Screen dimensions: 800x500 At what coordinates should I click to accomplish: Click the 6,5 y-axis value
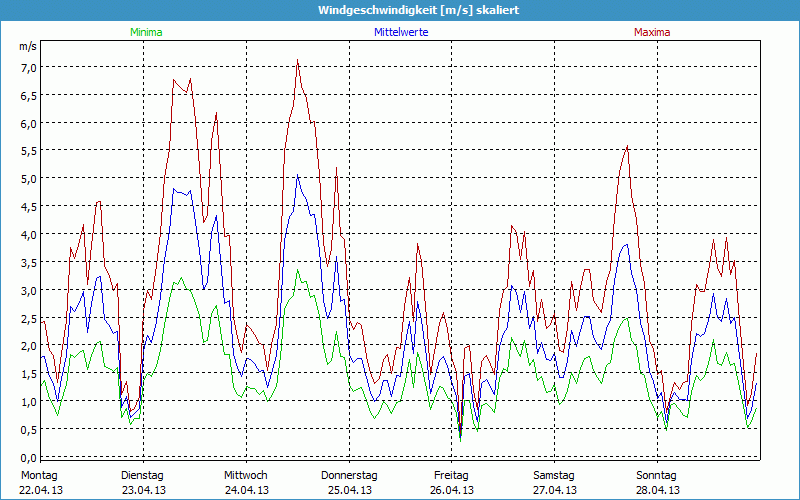click(28, 95)
